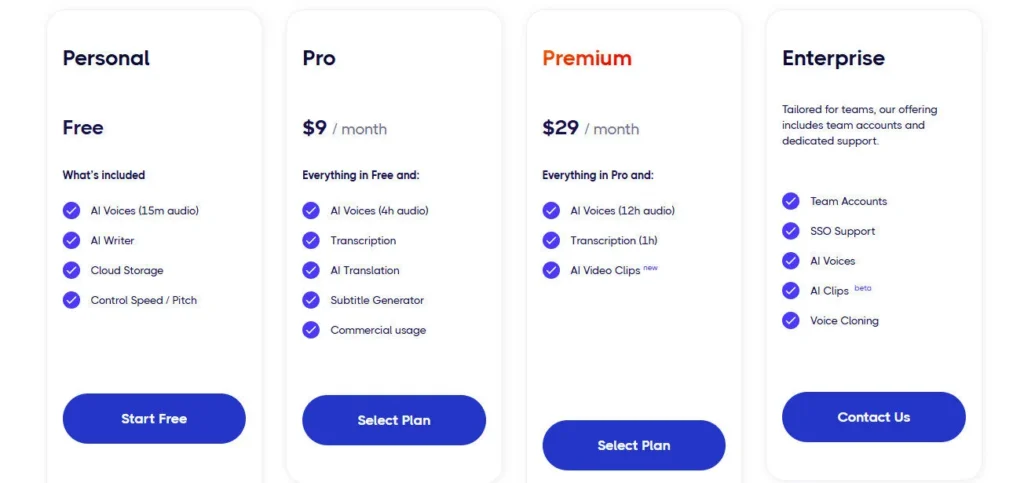Select Plan under the Pro tier

[x=394, y=420]
